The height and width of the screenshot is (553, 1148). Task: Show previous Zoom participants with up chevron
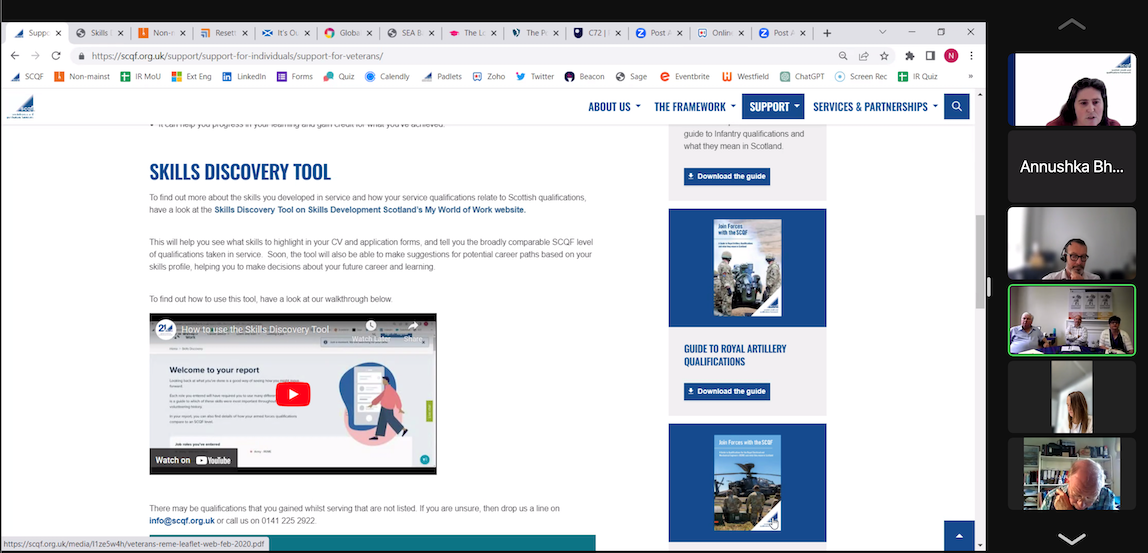(1071, 25)
